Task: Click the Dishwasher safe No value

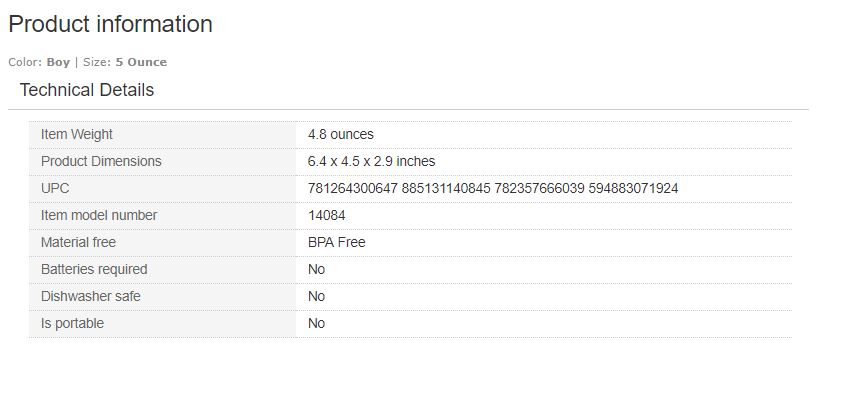Action: tap(316, 296)
